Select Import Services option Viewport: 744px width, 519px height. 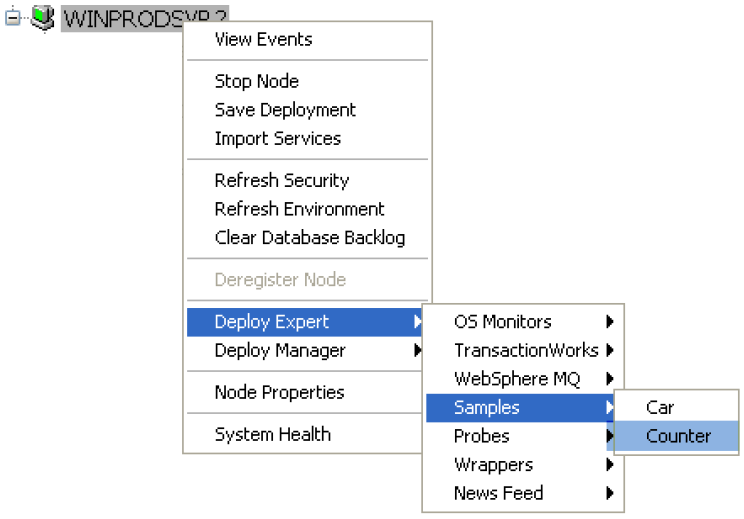click(307, 139)
